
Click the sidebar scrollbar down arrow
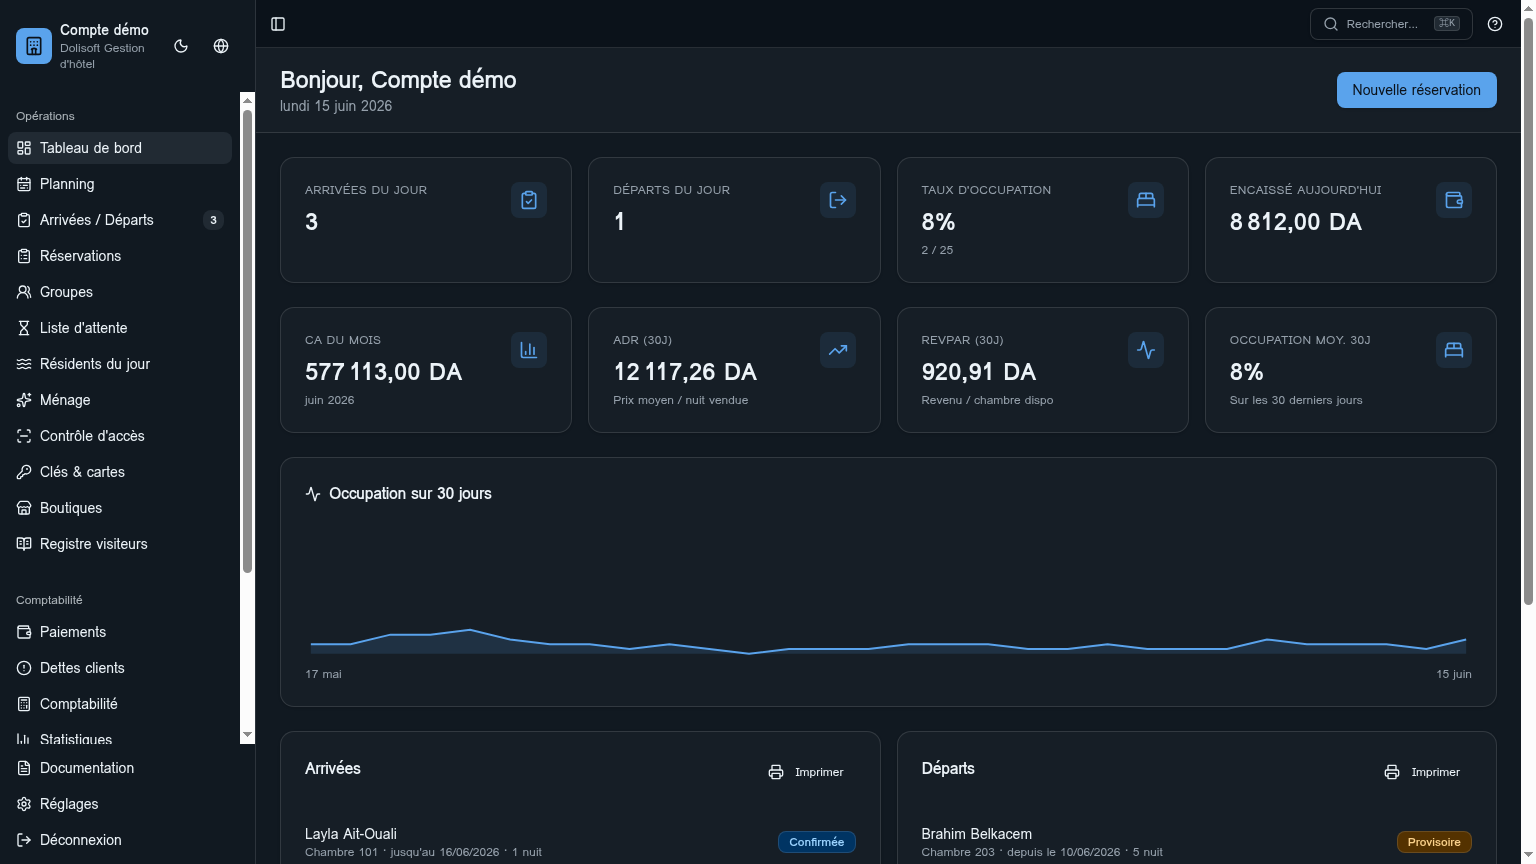click(x=248, y=735)
